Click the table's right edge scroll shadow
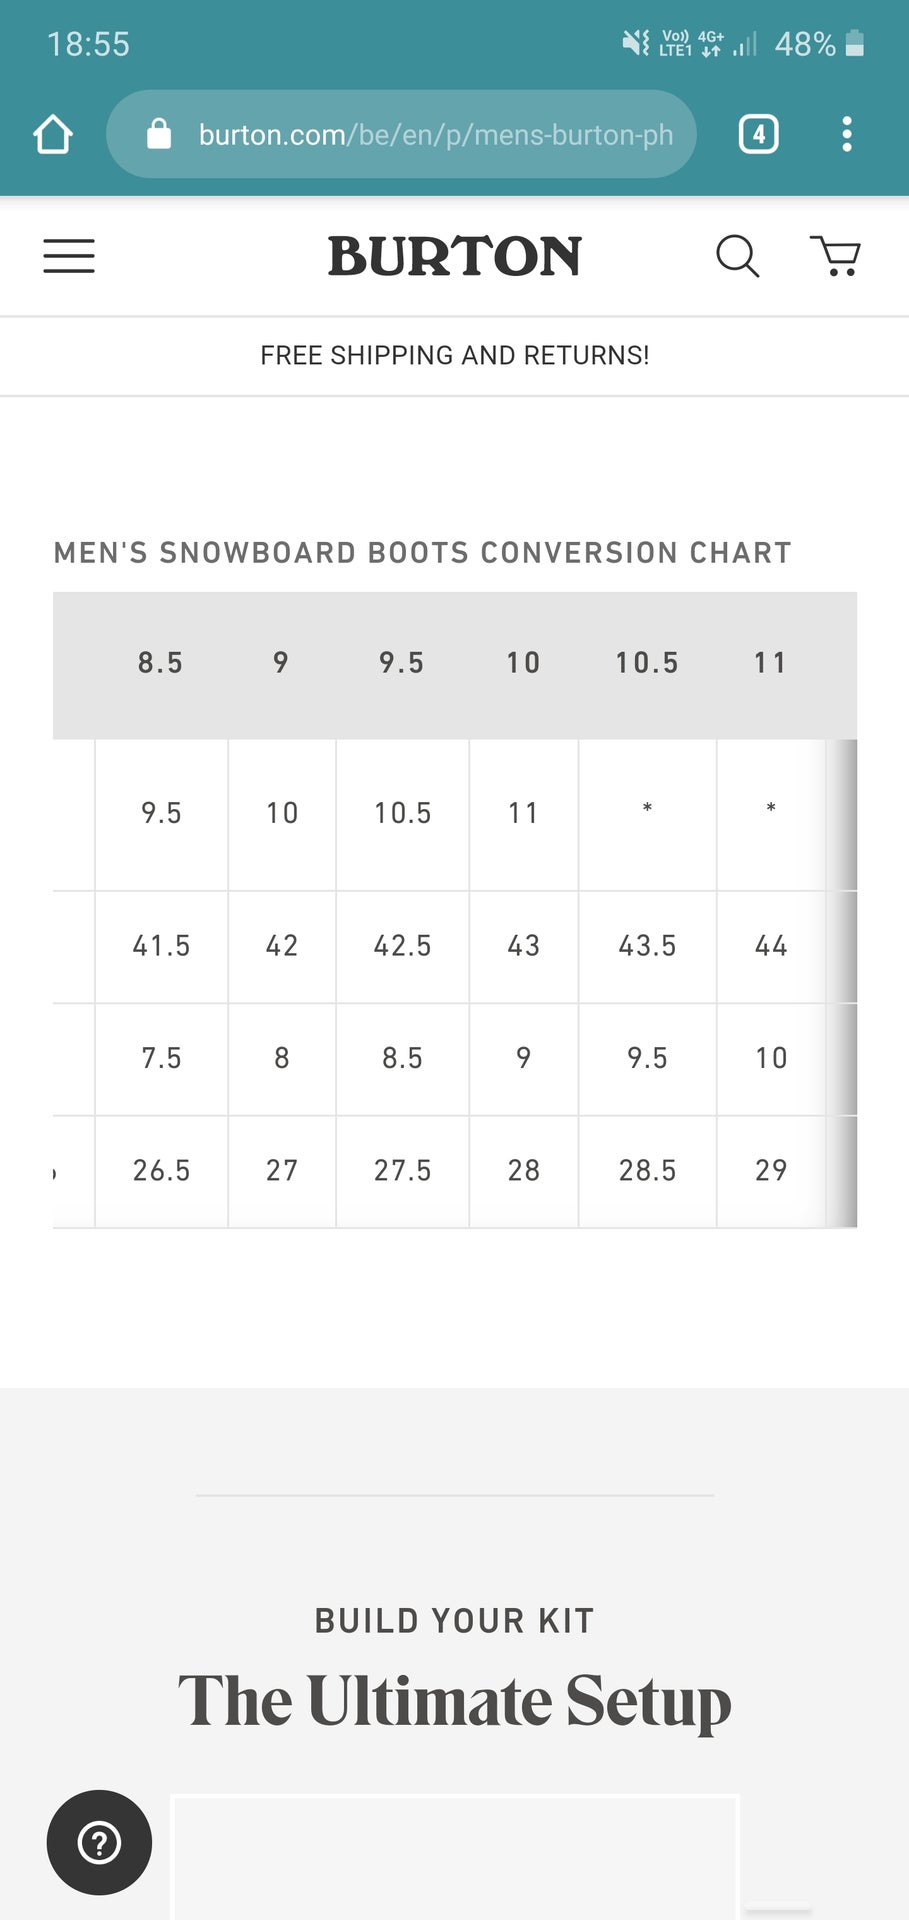The image size is (909, 1920). coord(841,984)
